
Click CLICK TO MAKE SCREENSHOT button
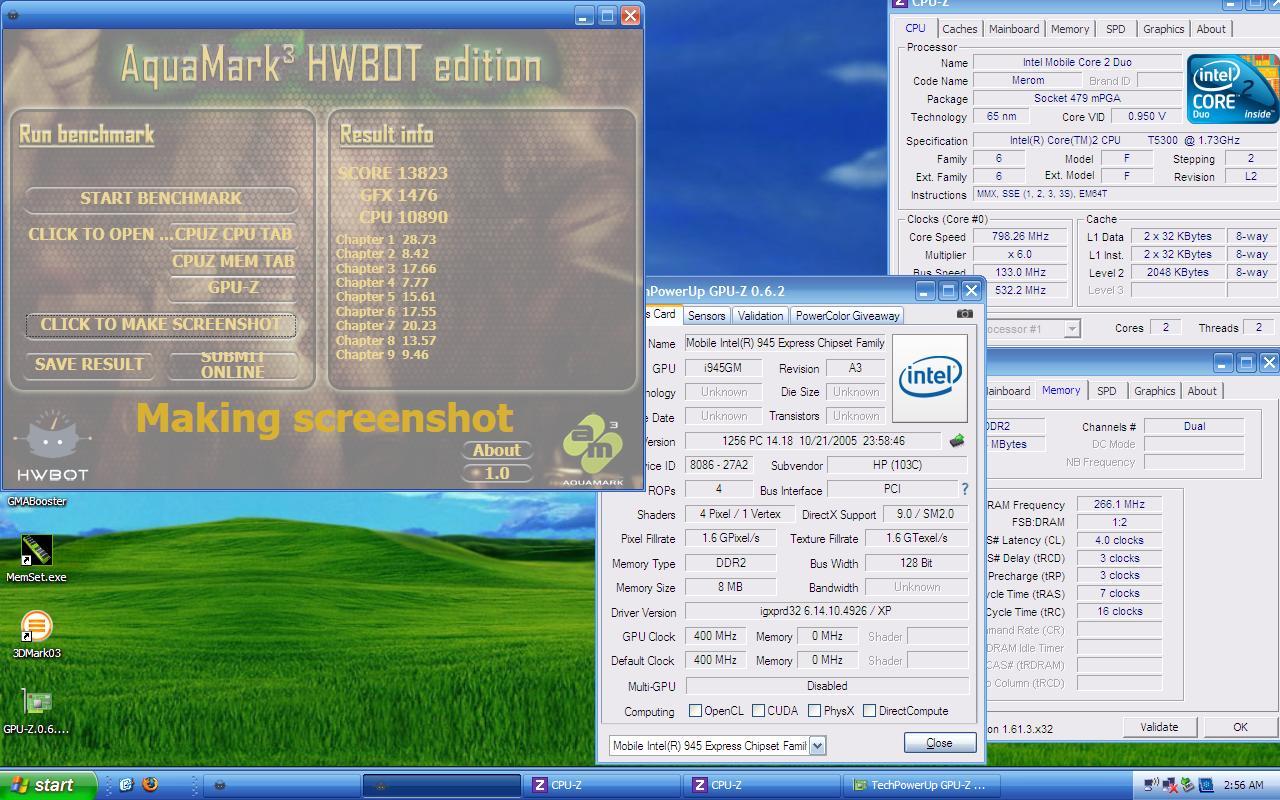(161, 324)
